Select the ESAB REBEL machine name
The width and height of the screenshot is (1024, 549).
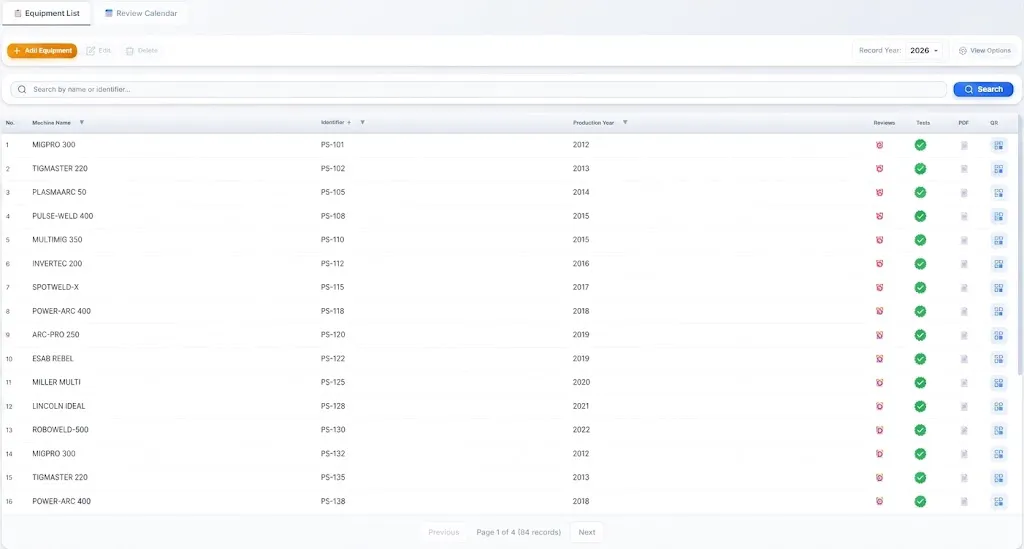[53, 358]
